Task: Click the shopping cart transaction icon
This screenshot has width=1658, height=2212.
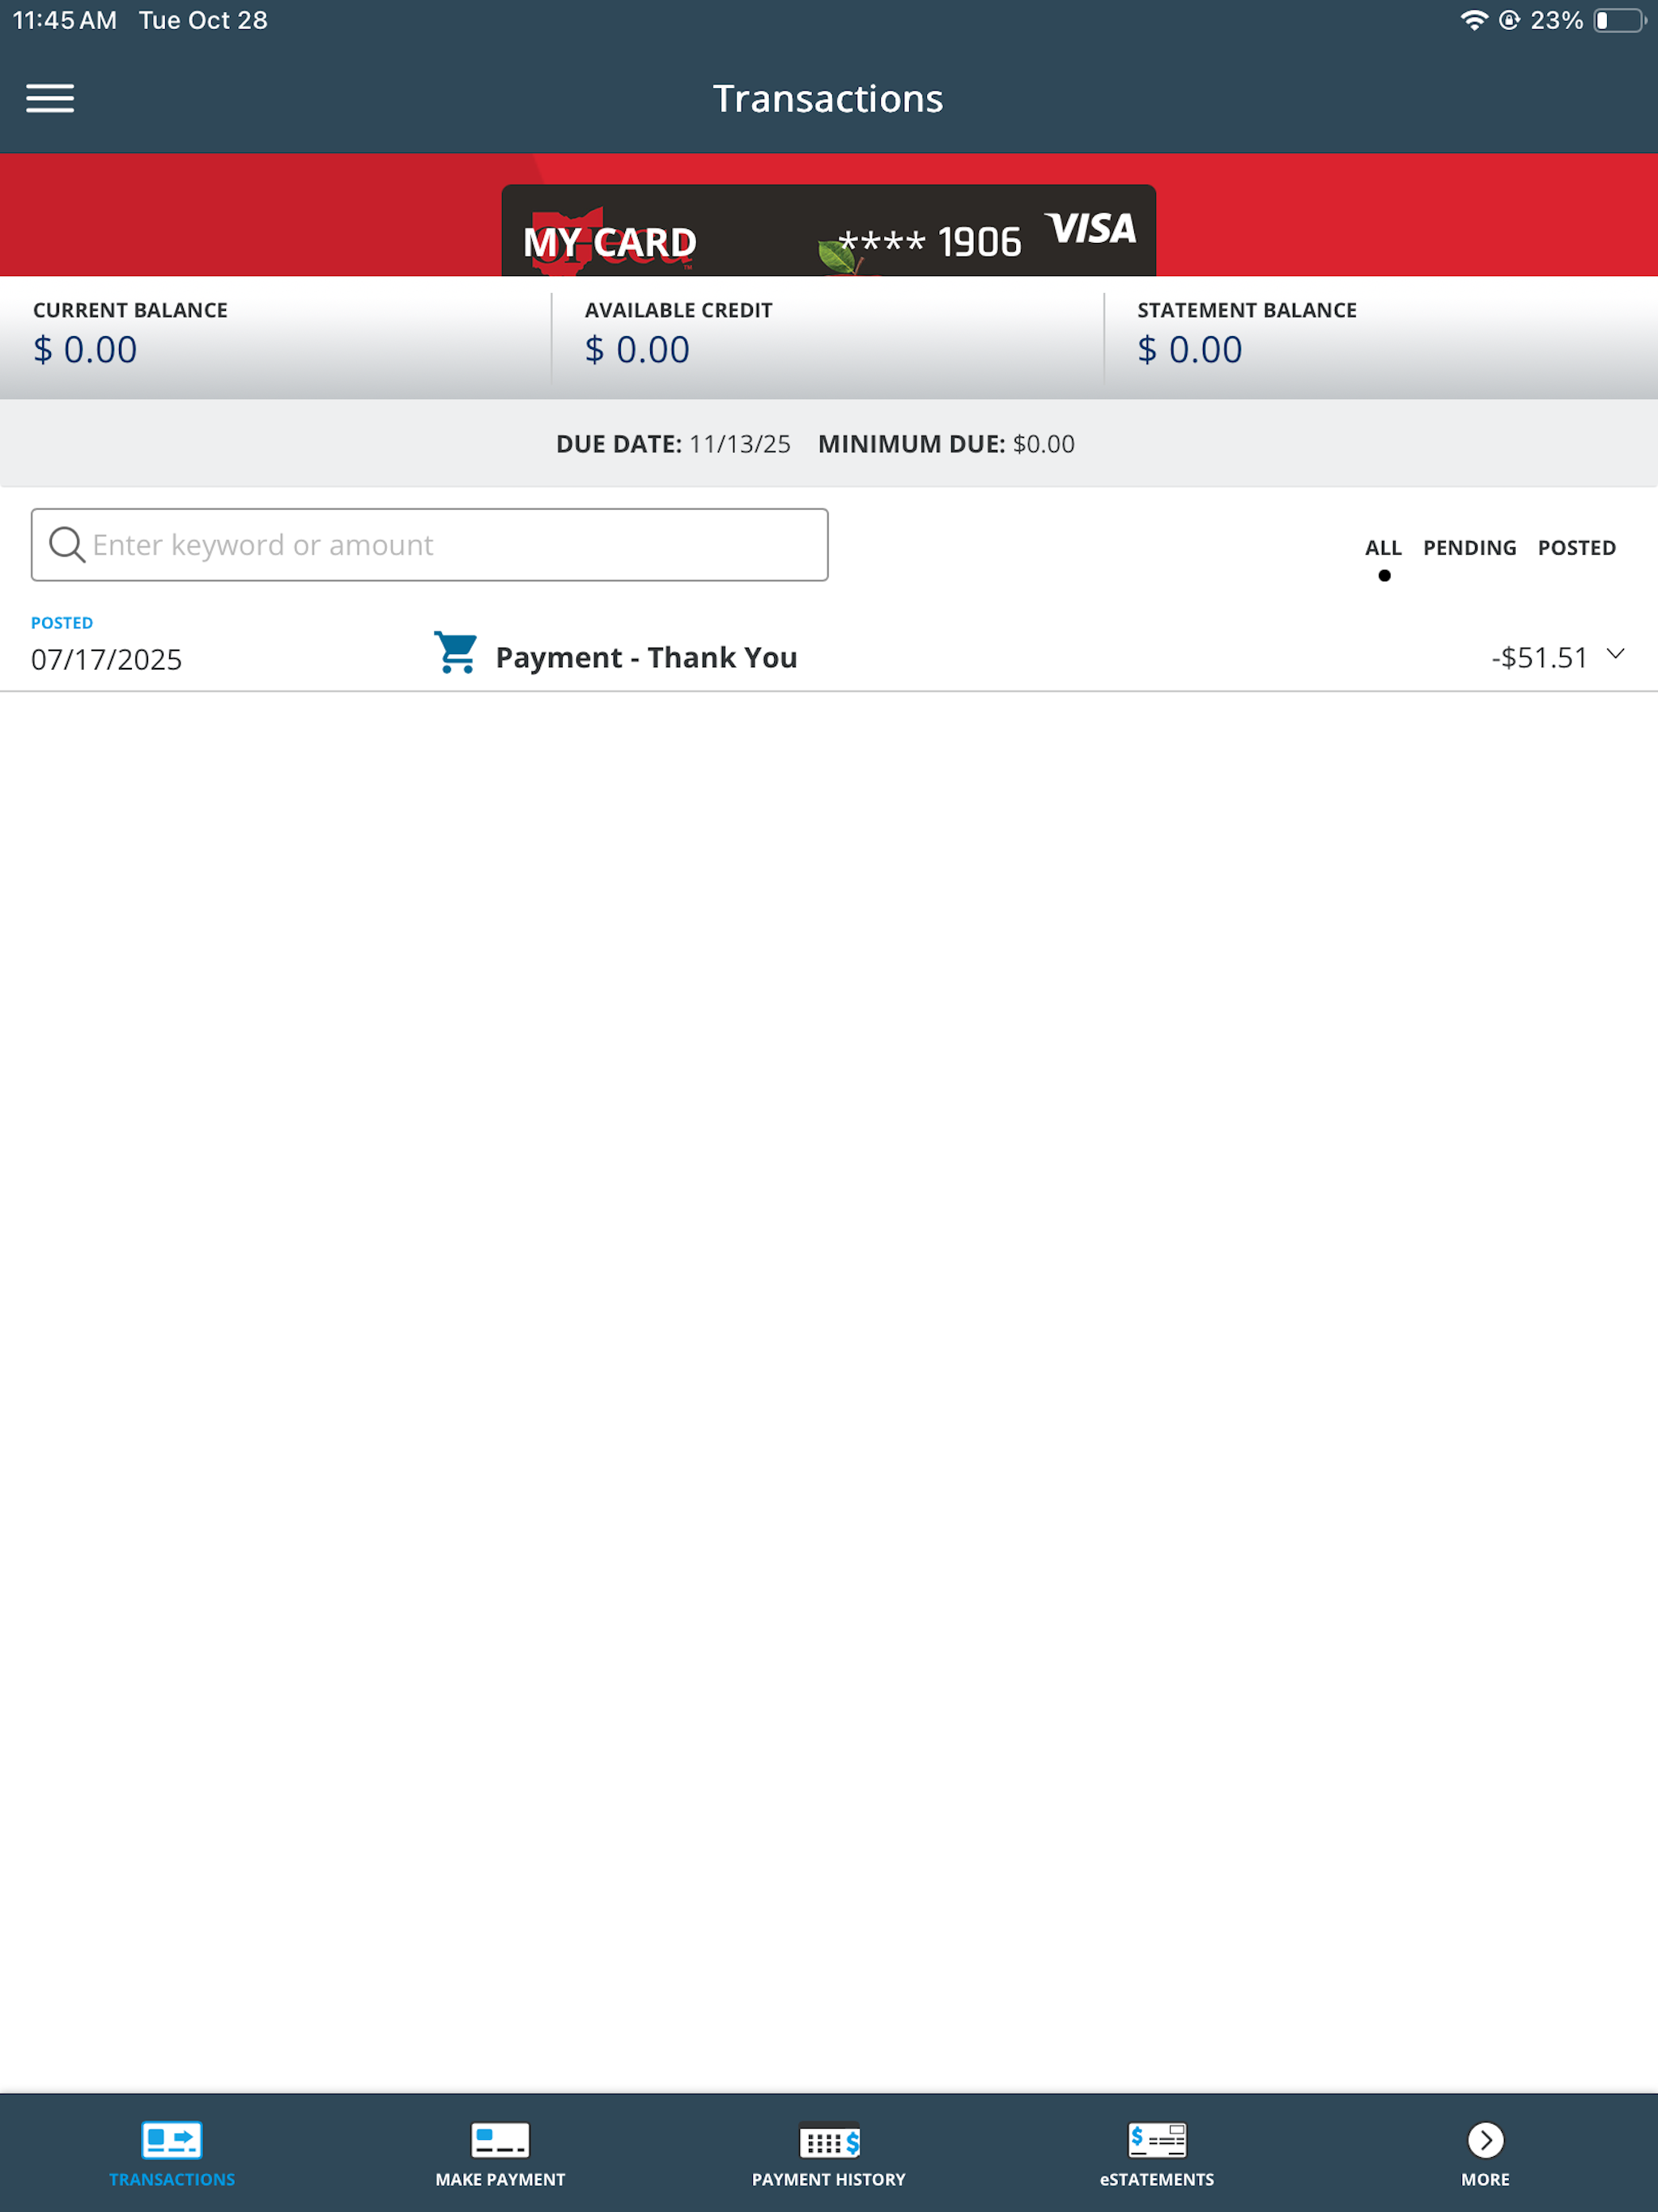Action: [456, 653]
